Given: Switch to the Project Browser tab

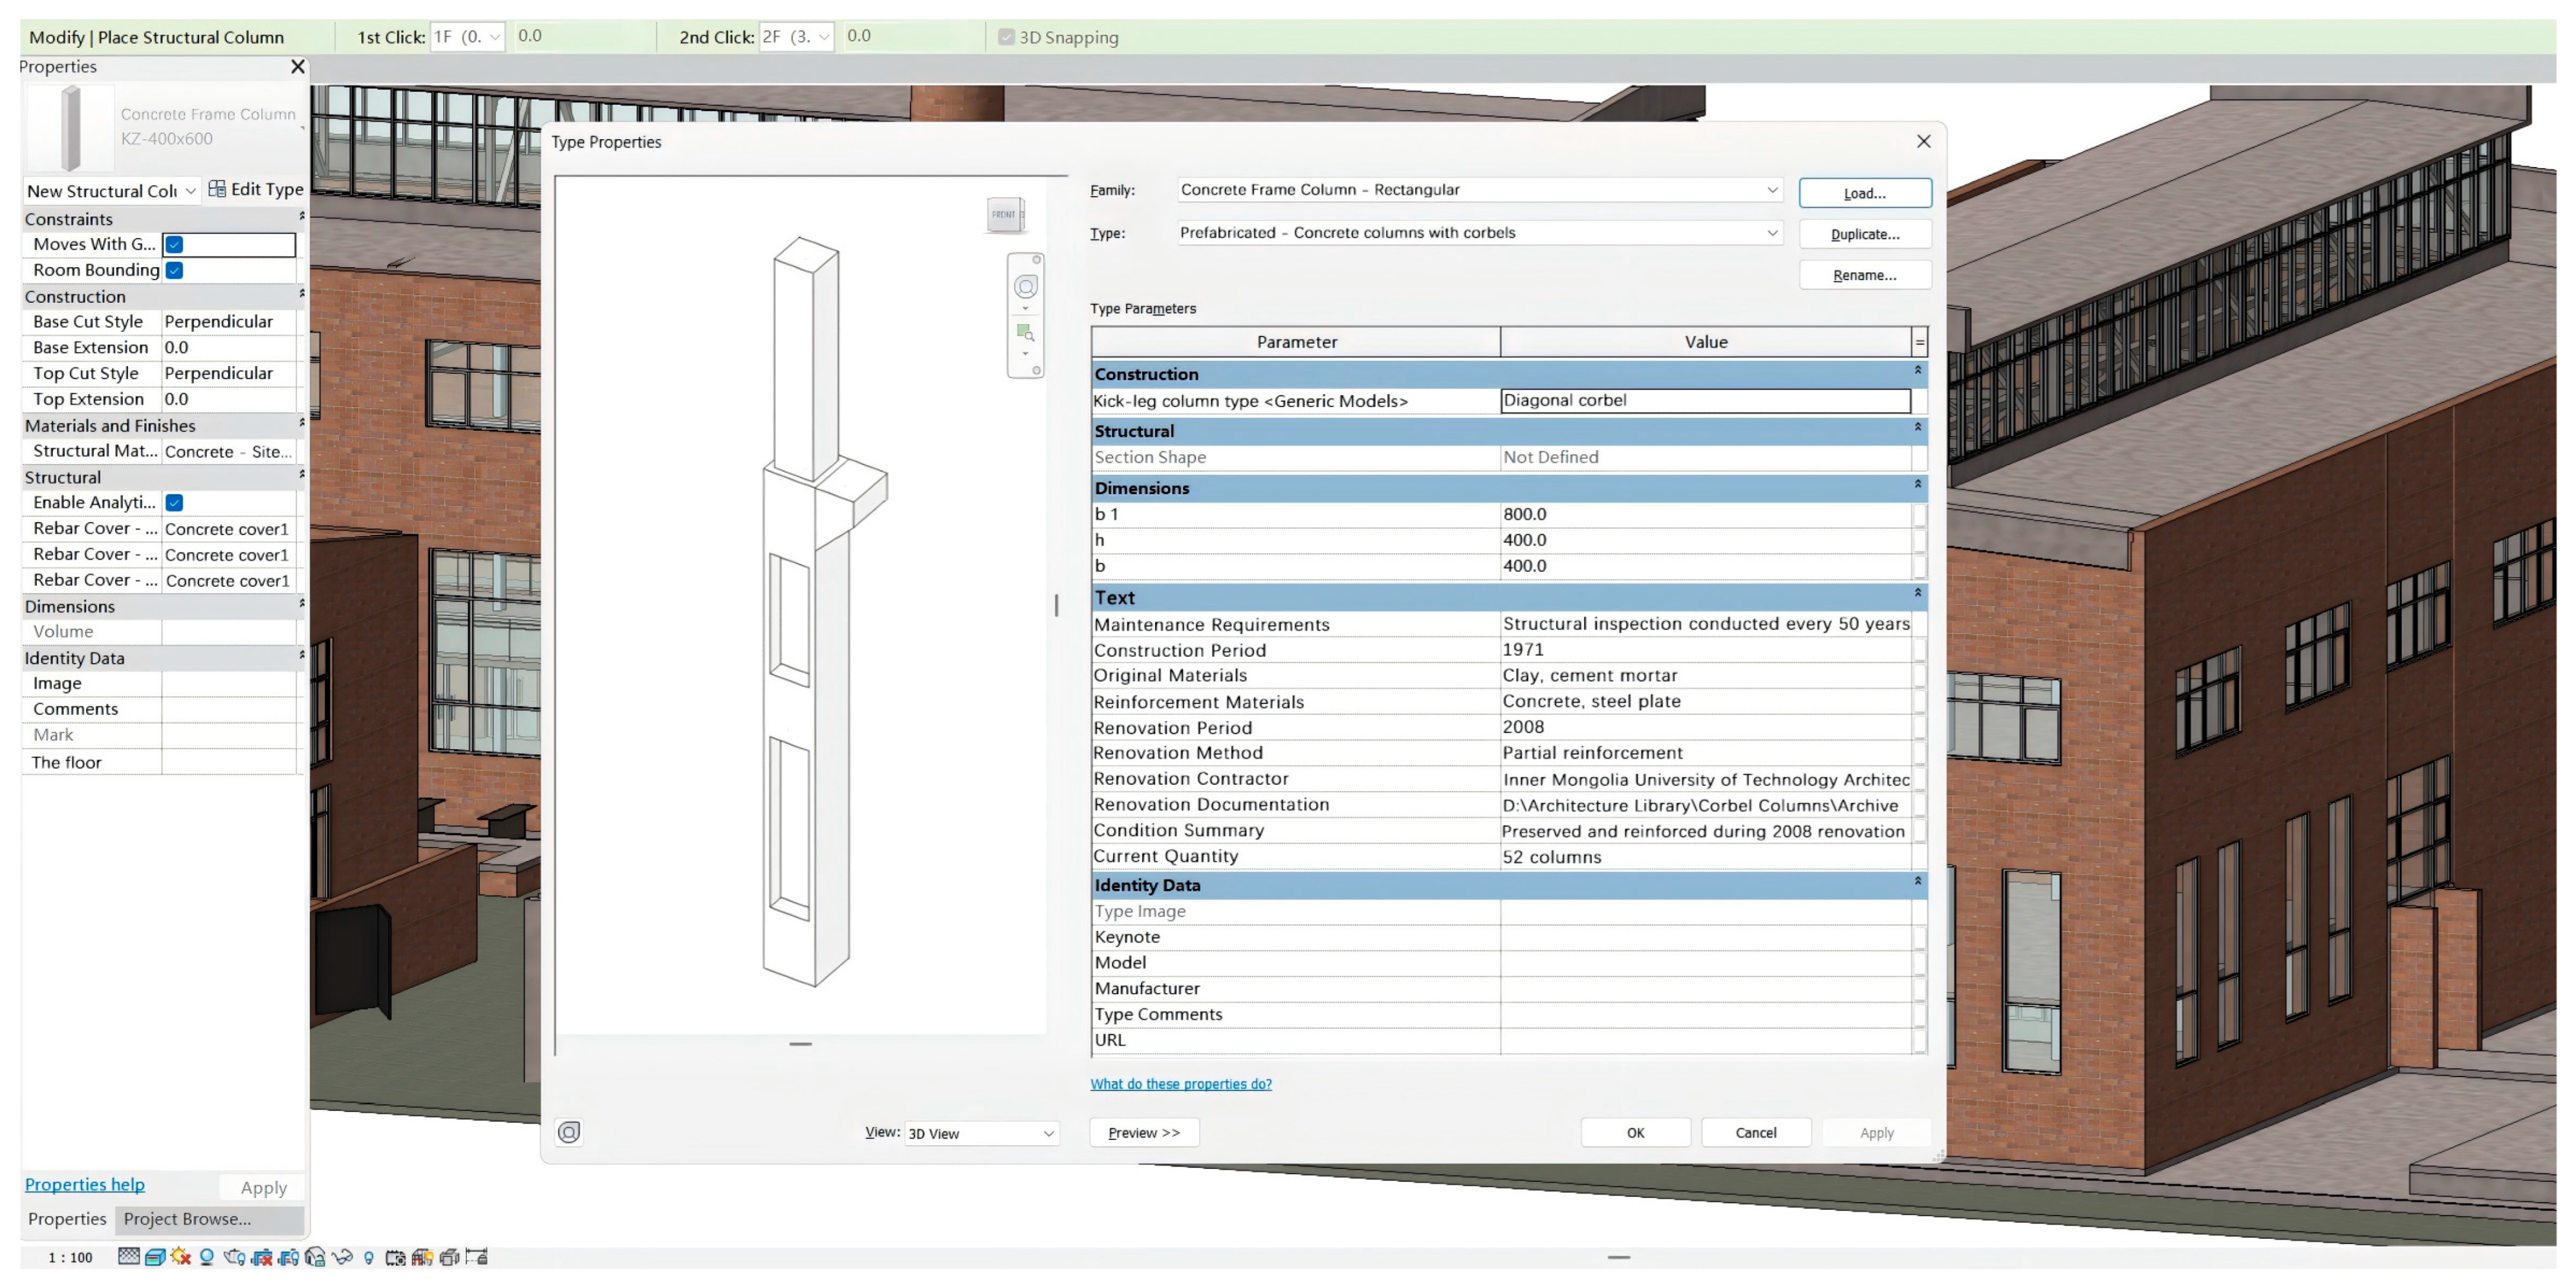Looking at the screenshot, I should click(187, 1219).
